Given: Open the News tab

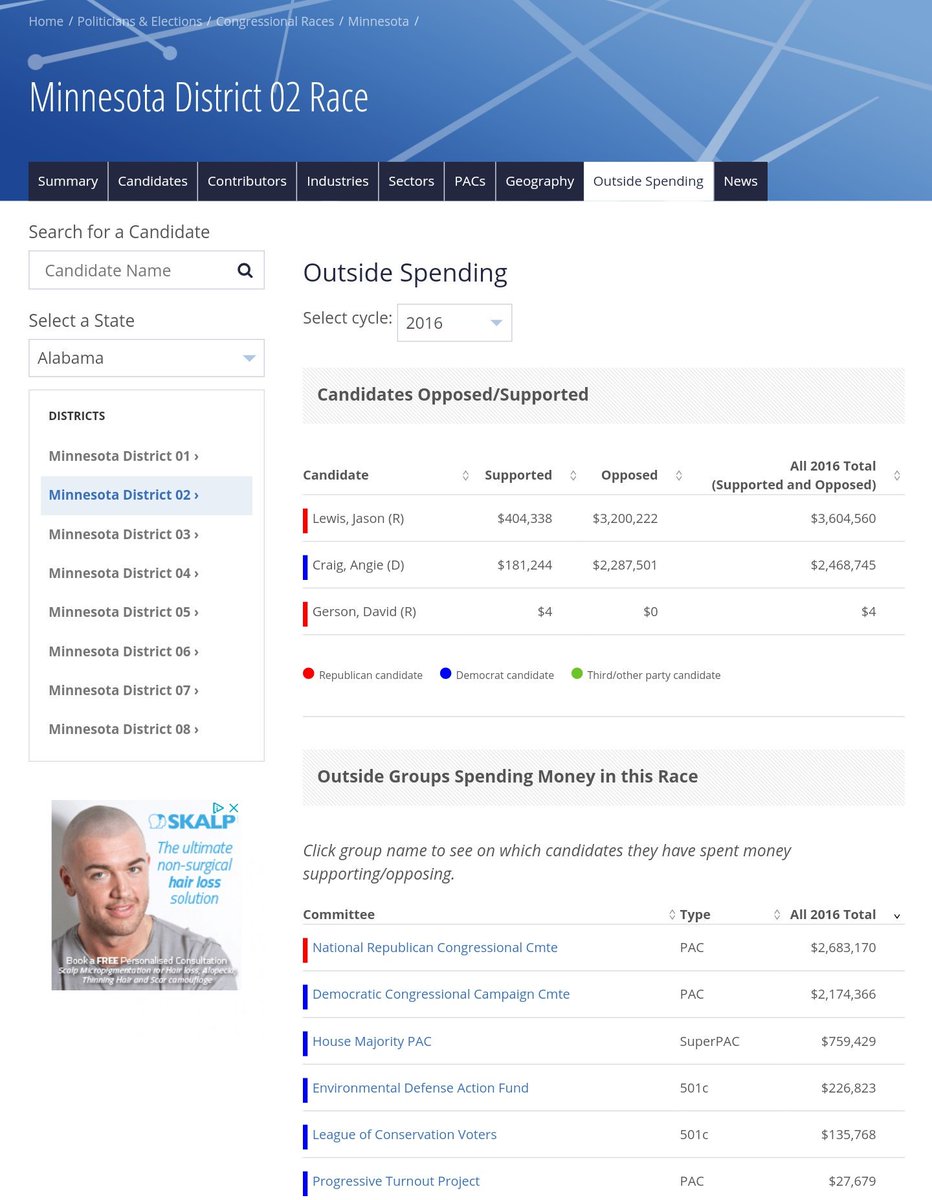Looking at the screenshot, I should click(x=741, y=181).
